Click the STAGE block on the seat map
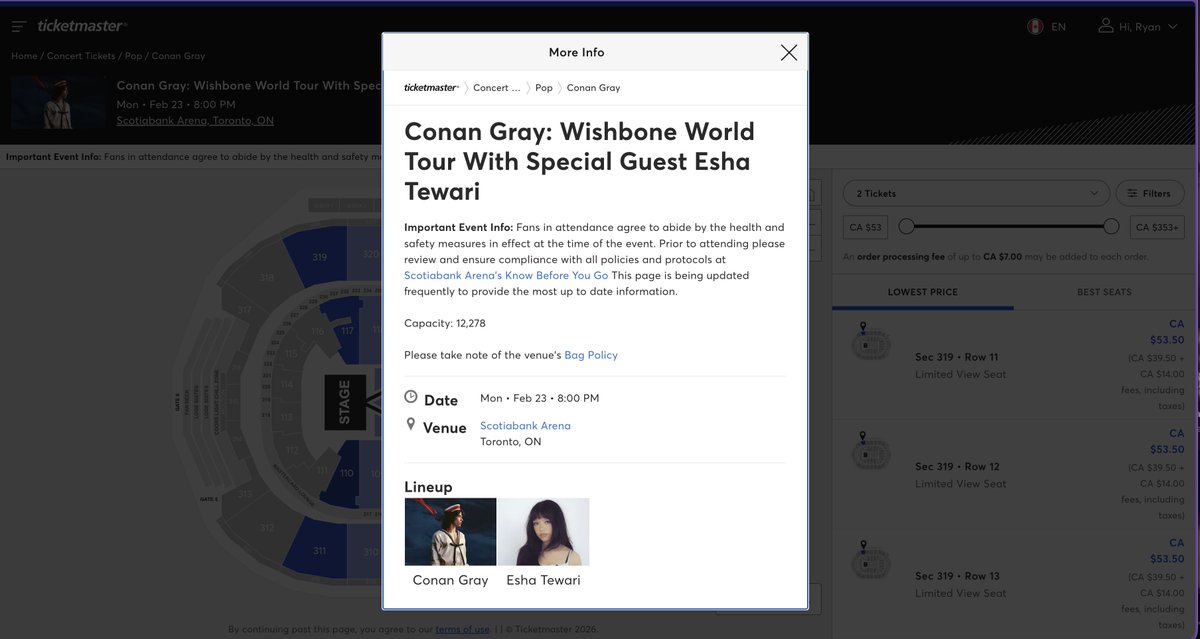 pos(345,403)
